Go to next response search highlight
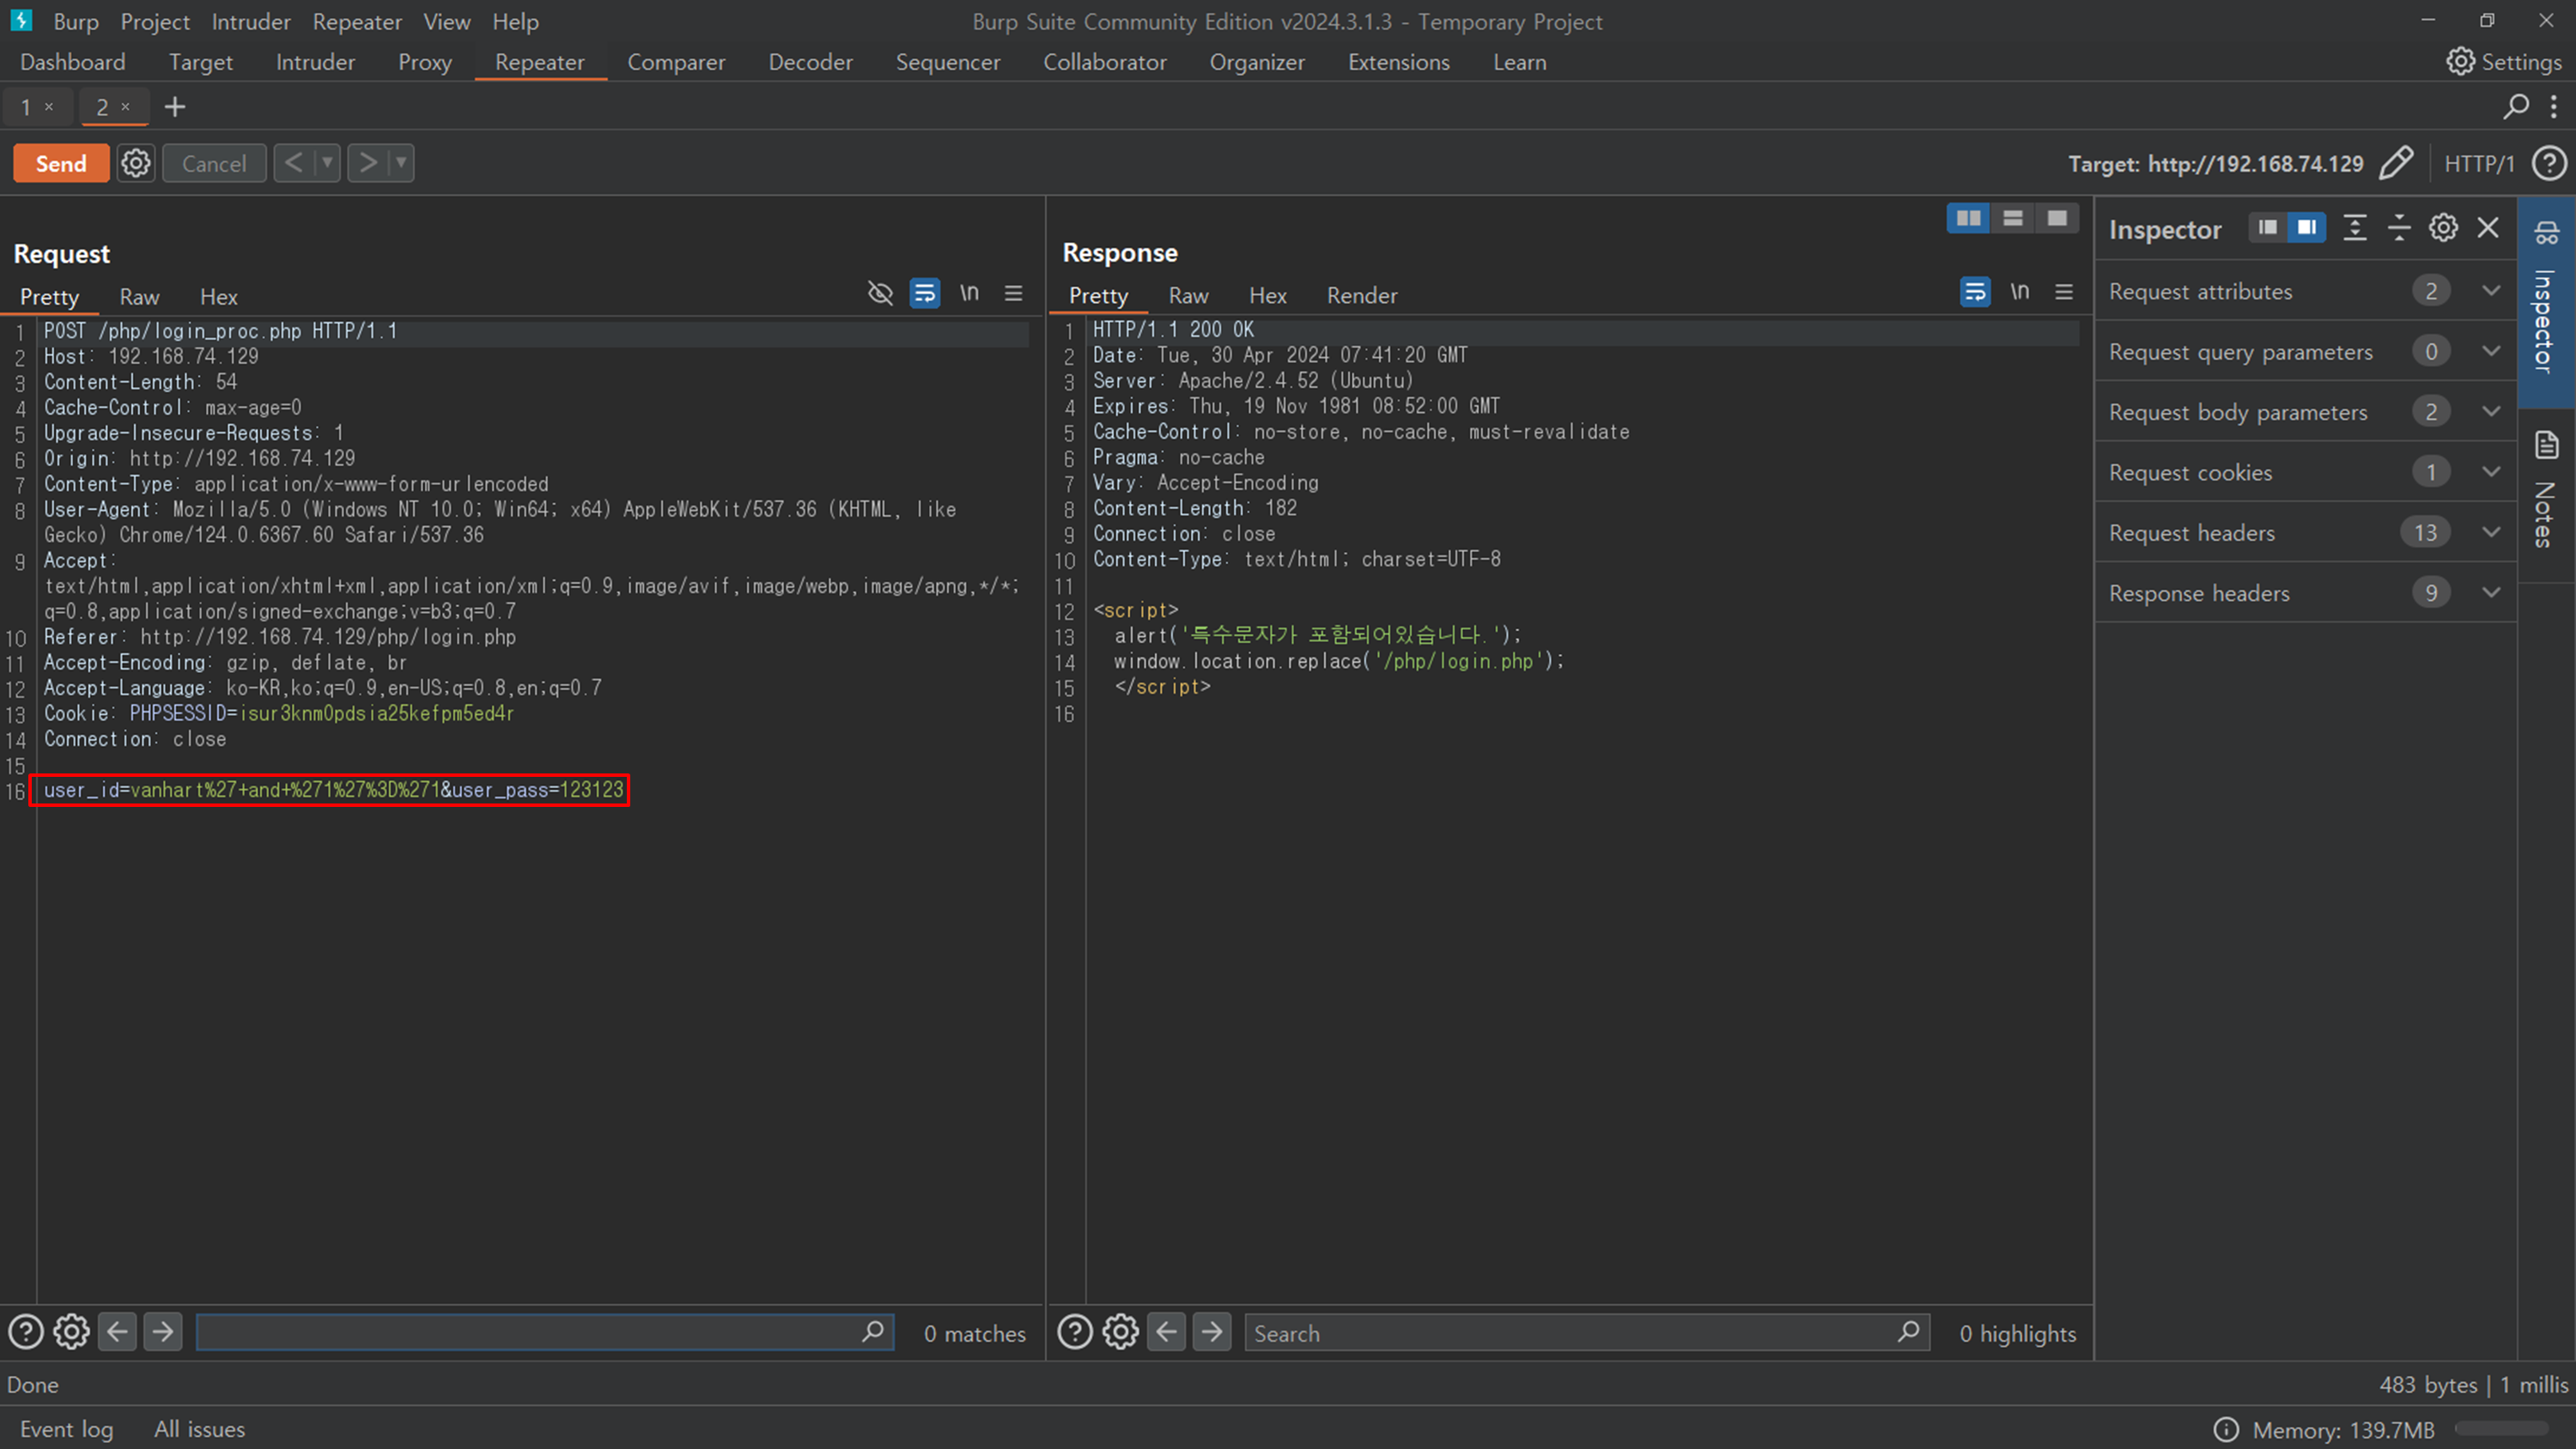Viewport: 2576px width, 1449px height. tap(1212, 1332)
